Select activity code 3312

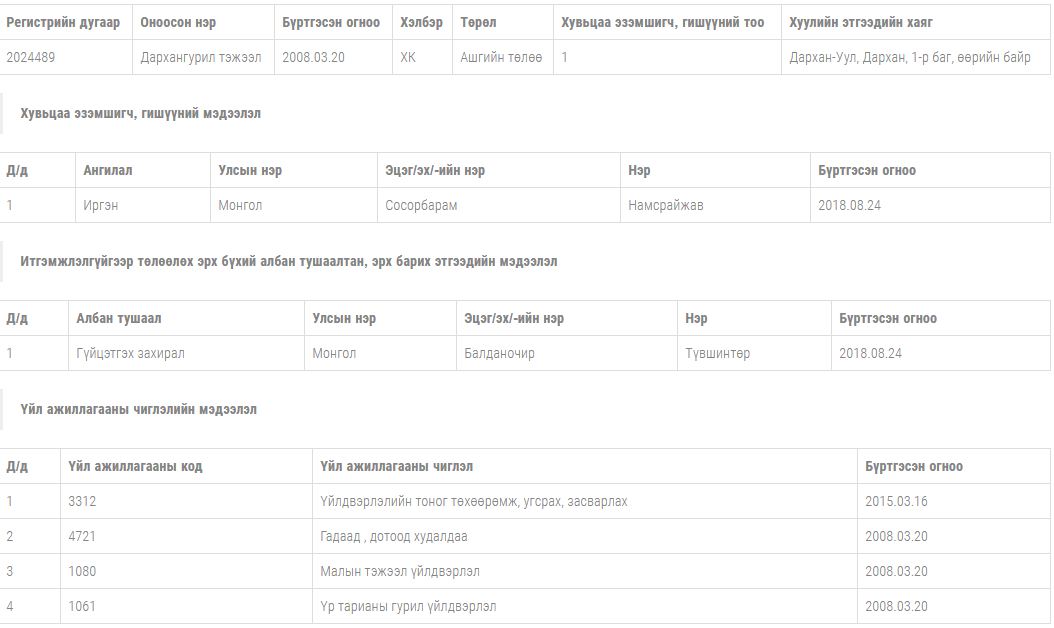82,501
